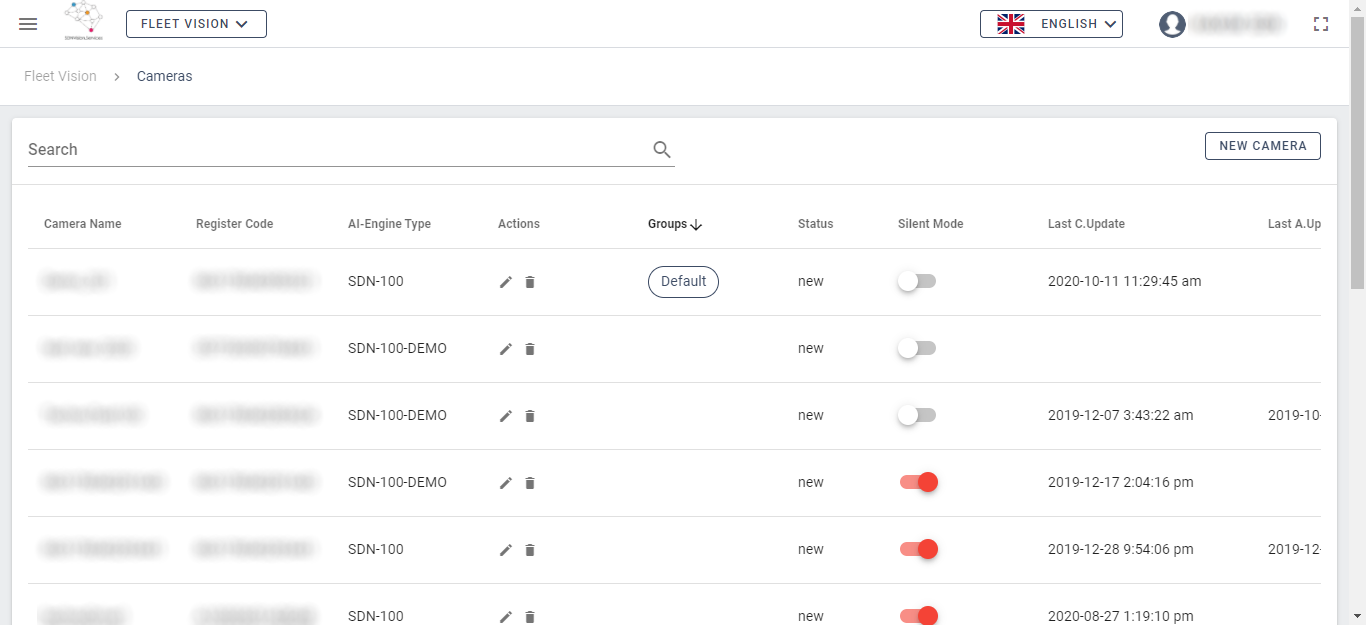Viewport: 1366px width, 625px height.
Task: Click the scrollbar down arrow
Action: point(1357,616)
